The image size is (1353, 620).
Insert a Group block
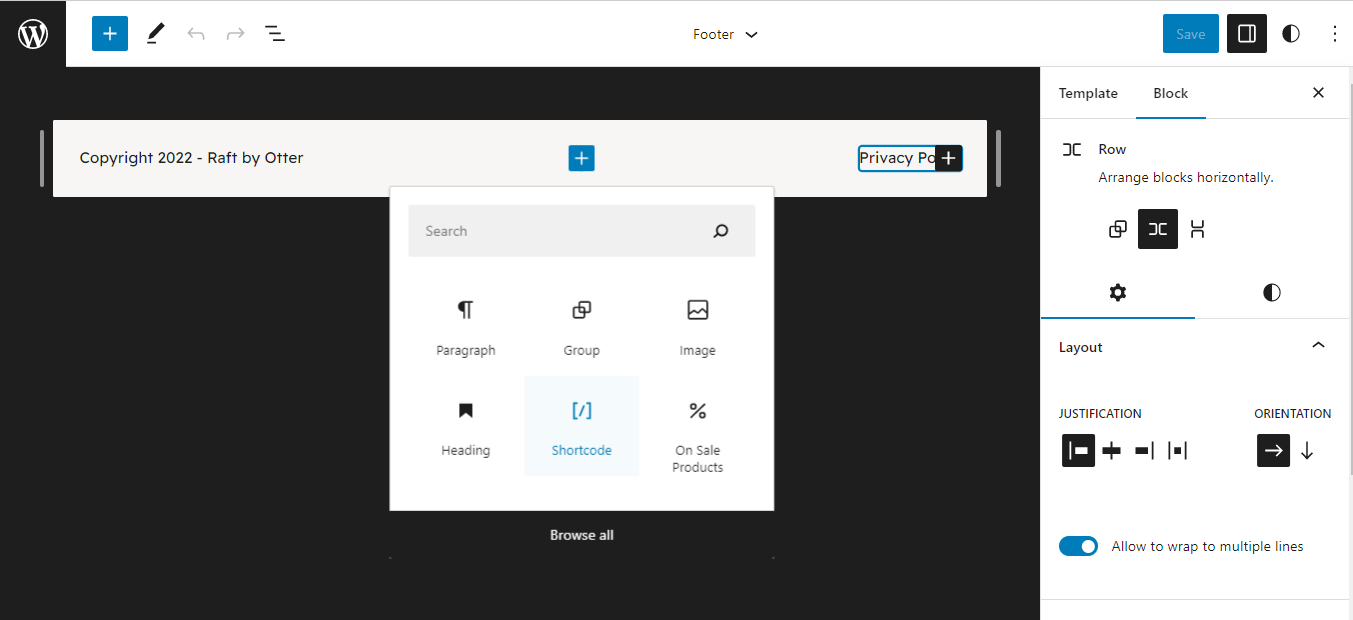point(581,325)
